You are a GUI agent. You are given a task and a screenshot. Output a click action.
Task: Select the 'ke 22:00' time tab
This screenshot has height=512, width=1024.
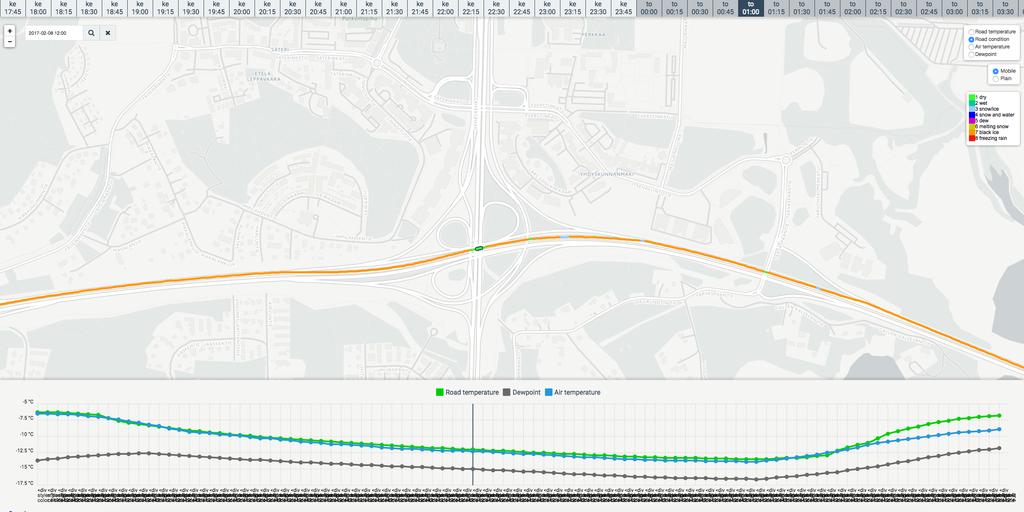click(x=445, y=8)
